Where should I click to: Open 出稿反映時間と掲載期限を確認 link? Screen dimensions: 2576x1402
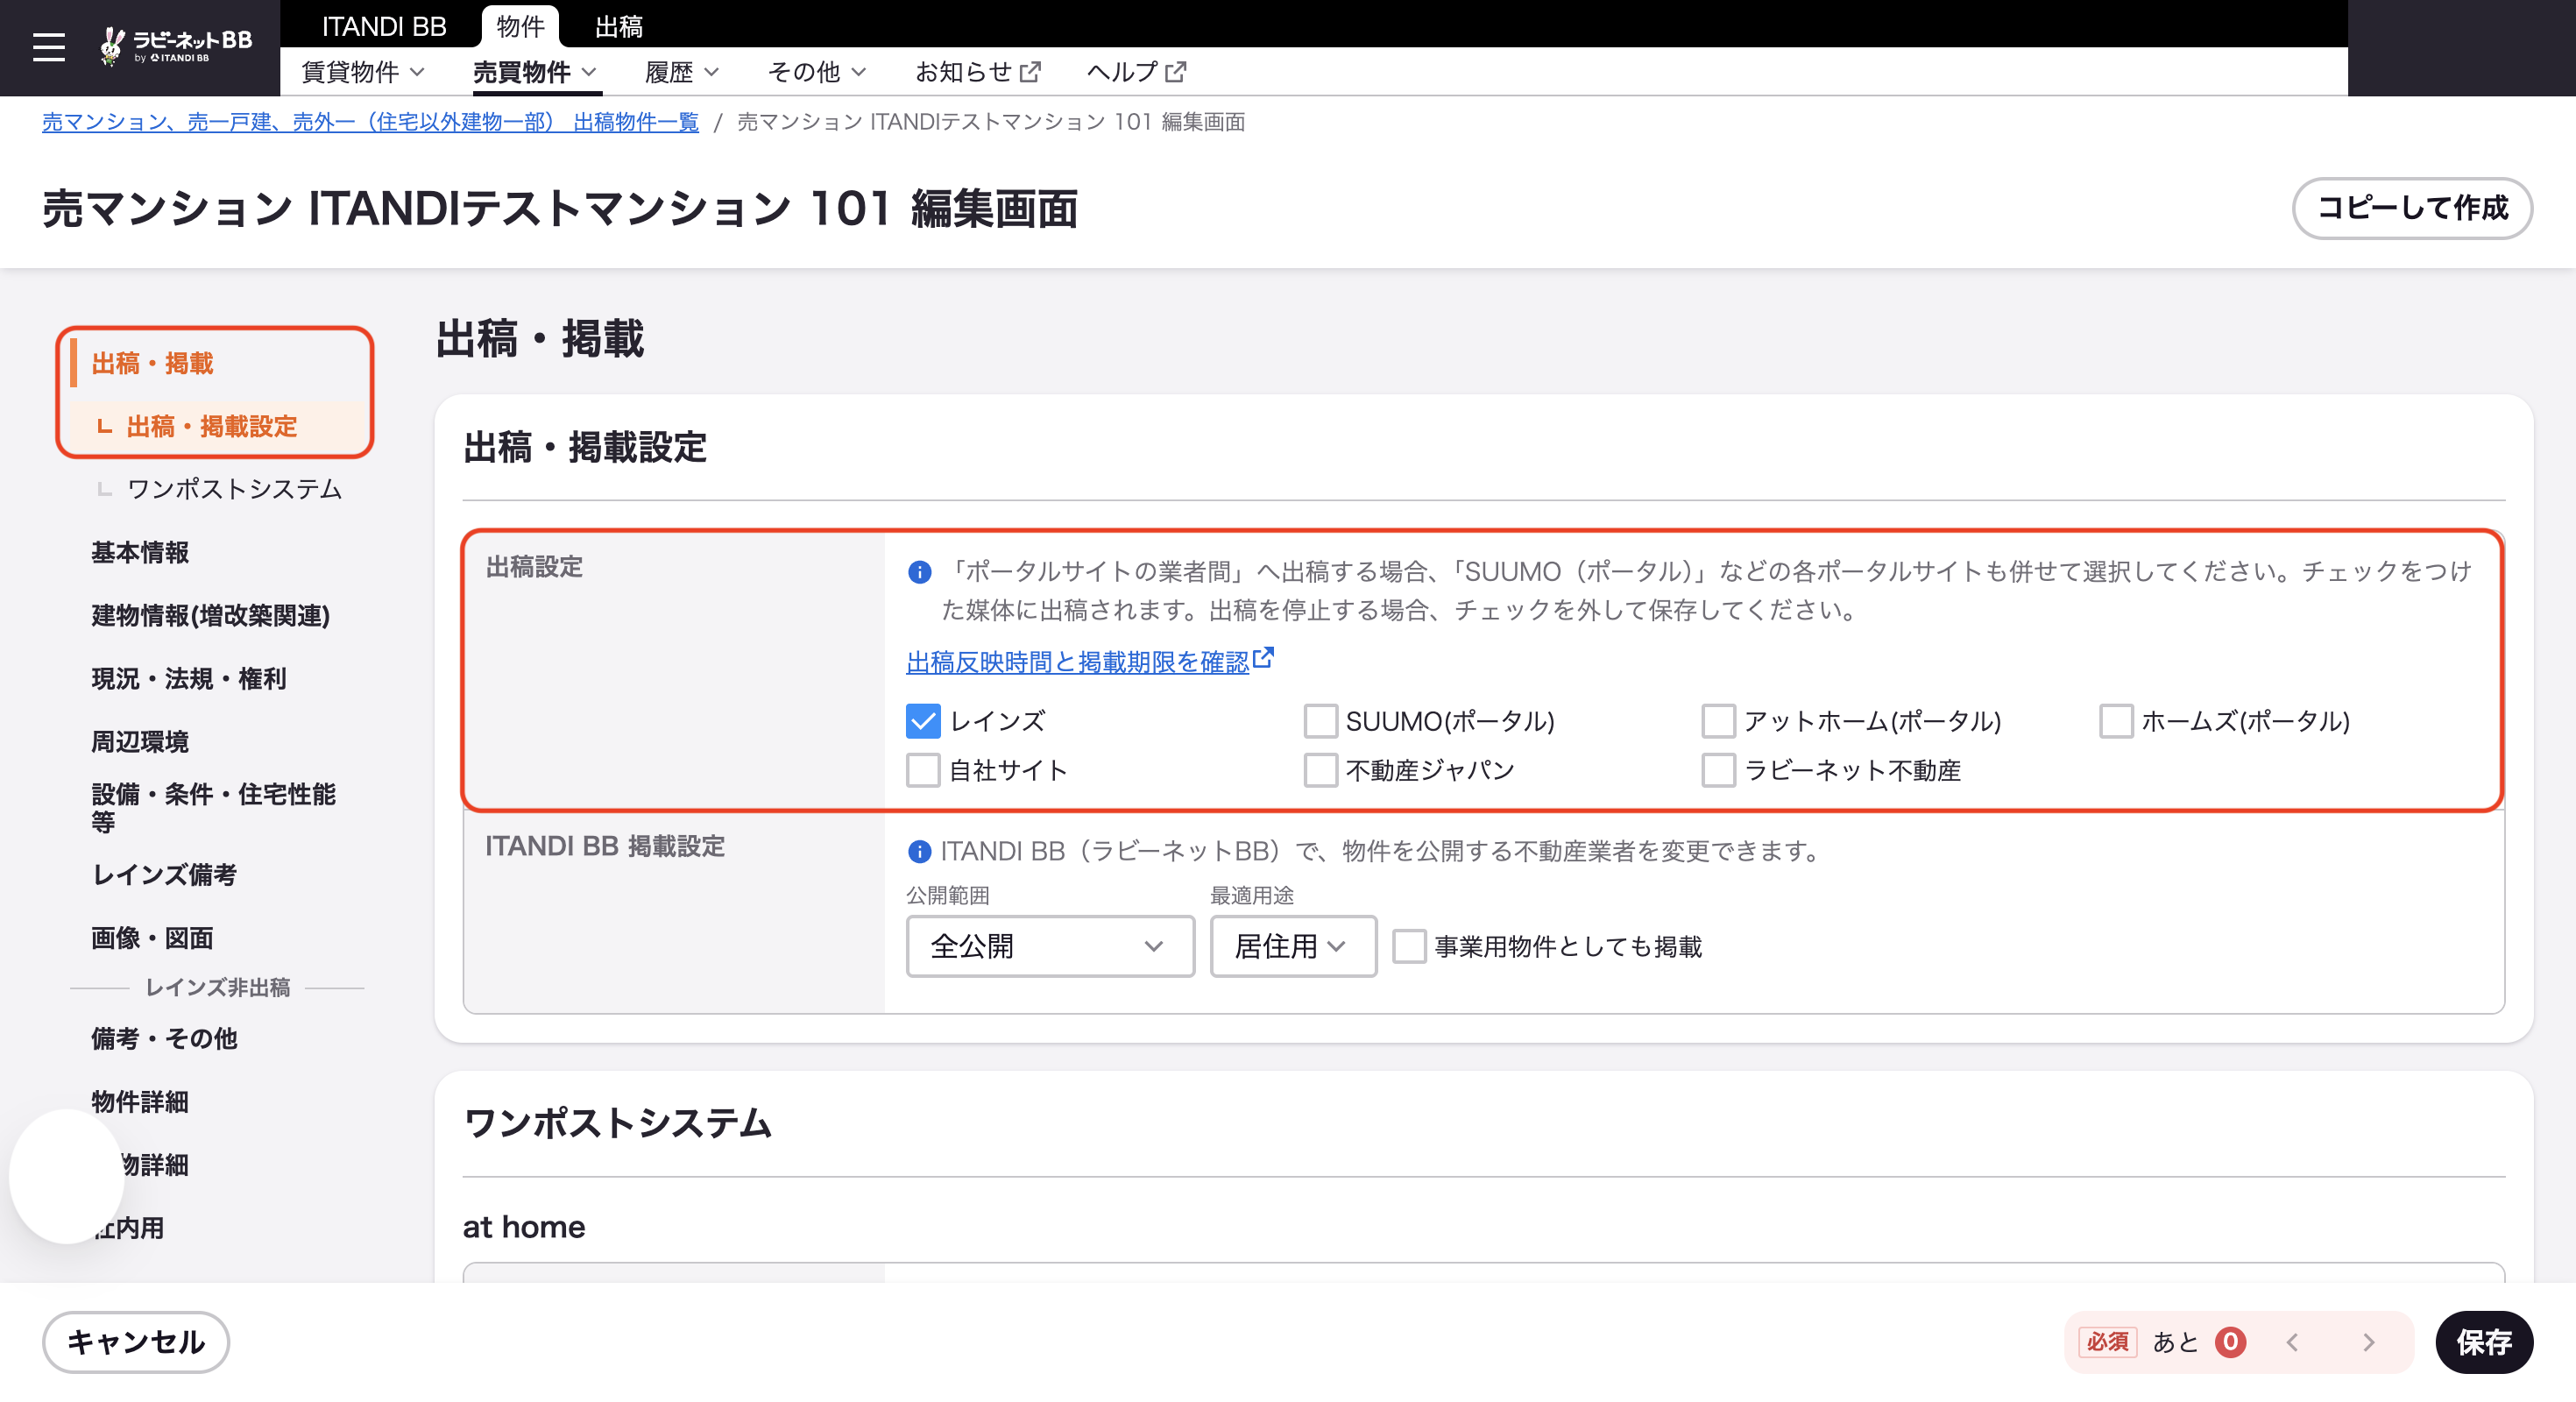1077,662
